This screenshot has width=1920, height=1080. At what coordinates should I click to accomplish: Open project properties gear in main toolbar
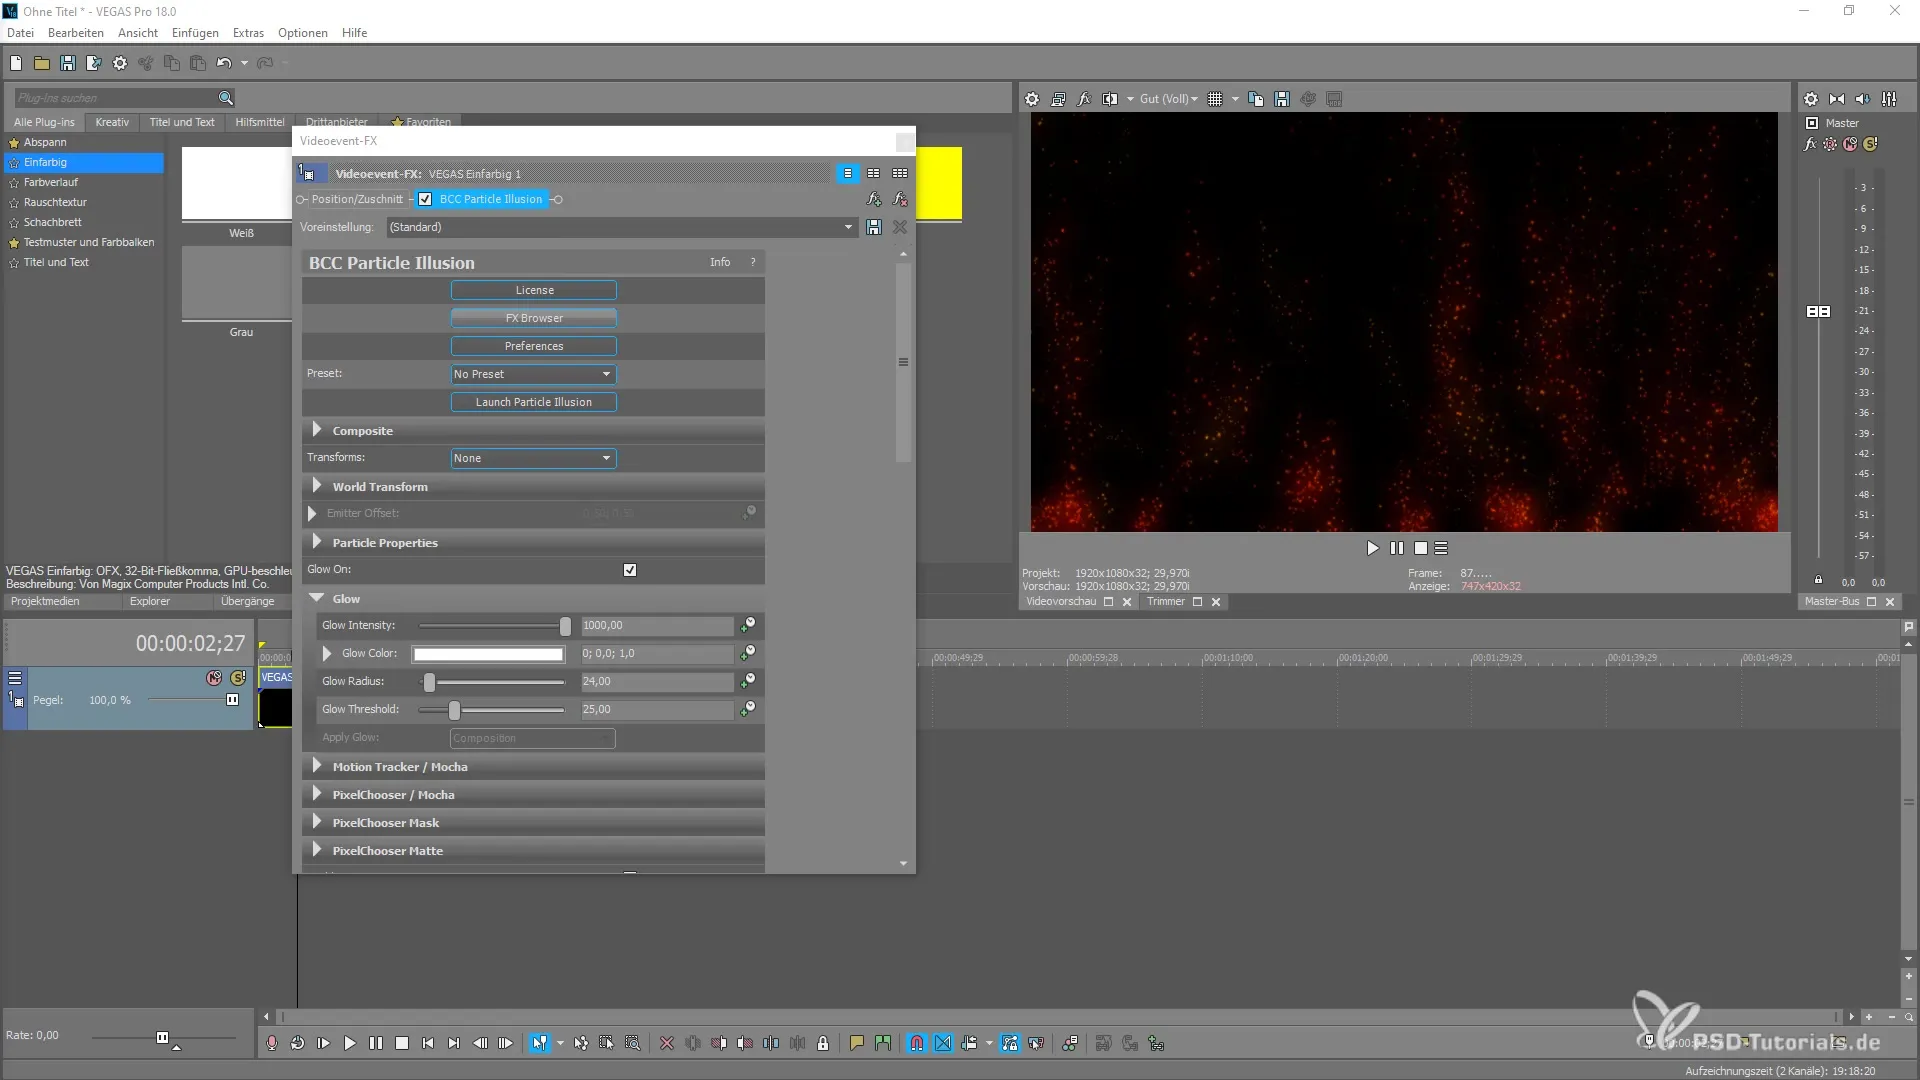coord(120,63)
